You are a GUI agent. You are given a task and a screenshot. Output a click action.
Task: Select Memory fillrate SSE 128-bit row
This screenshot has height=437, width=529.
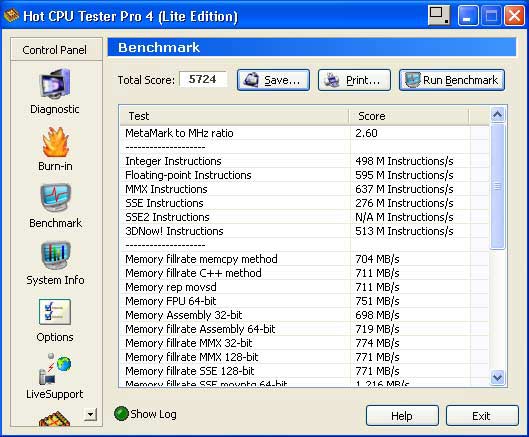click(x=304, y=371)
